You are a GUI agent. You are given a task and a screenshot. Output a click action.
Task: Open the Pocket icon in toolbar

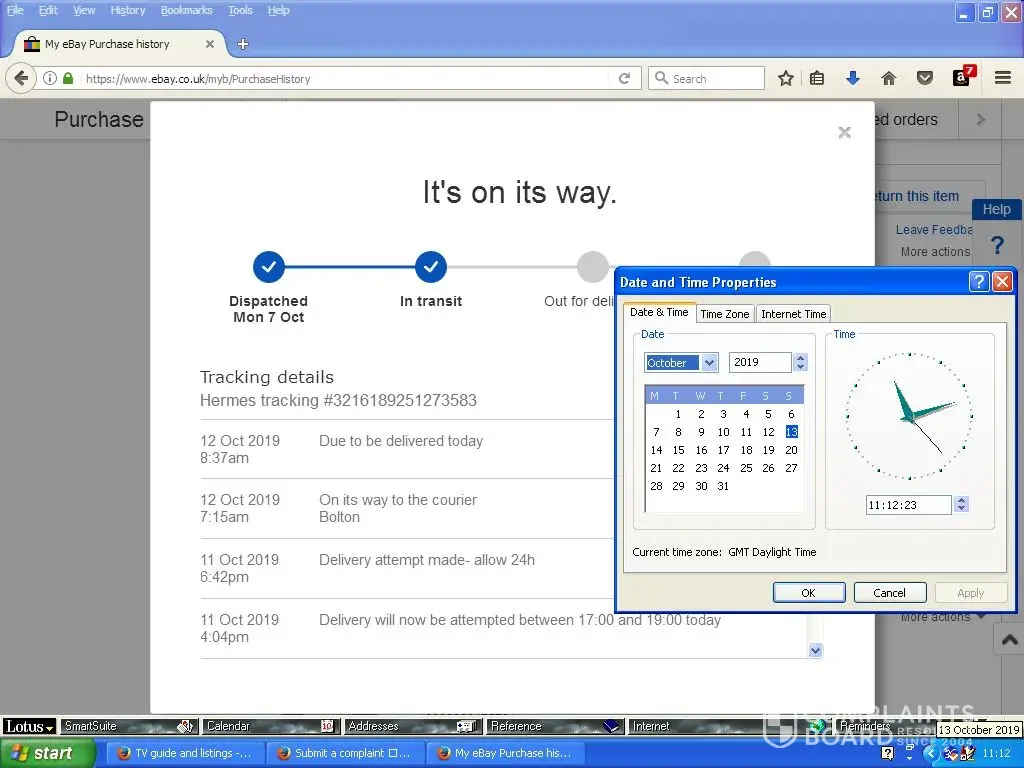pyautogui.click(x=925, y=78)
